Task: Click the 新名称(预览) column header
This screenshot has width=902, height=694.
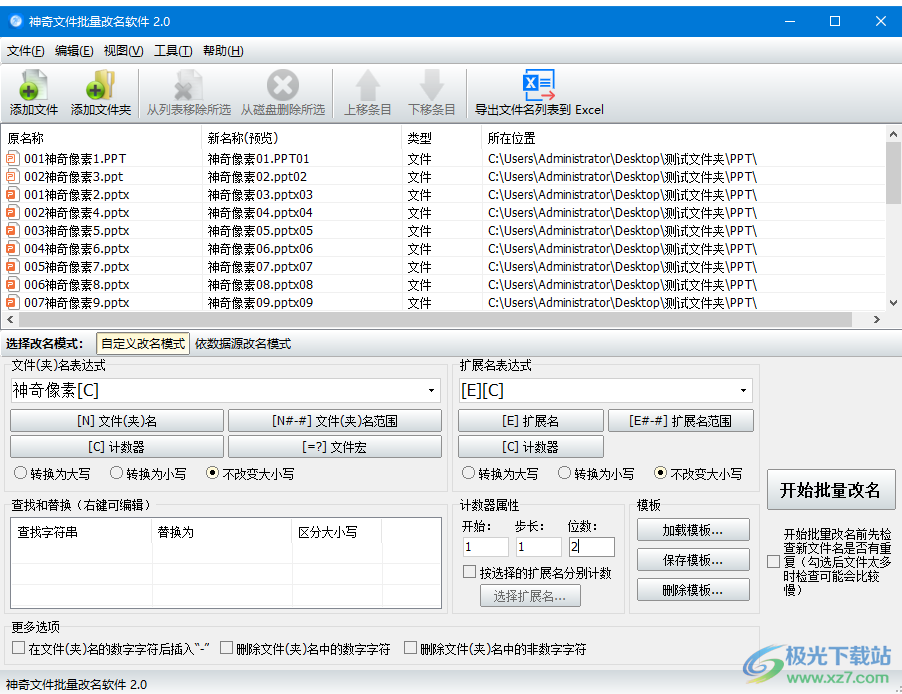Action: coord(302,138)
